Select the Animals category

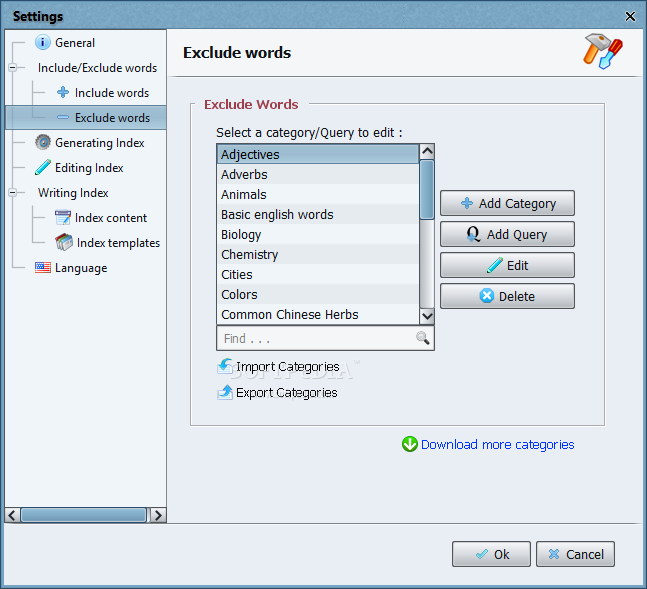point(318,194)
